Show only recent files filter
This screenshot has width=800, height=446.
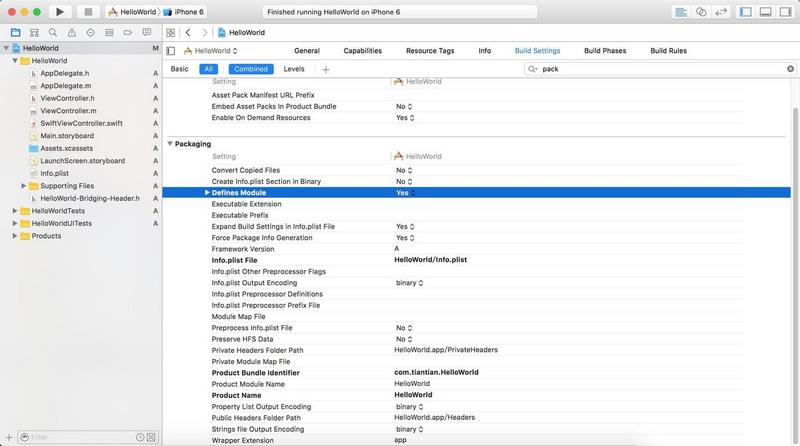pos(140,437)
